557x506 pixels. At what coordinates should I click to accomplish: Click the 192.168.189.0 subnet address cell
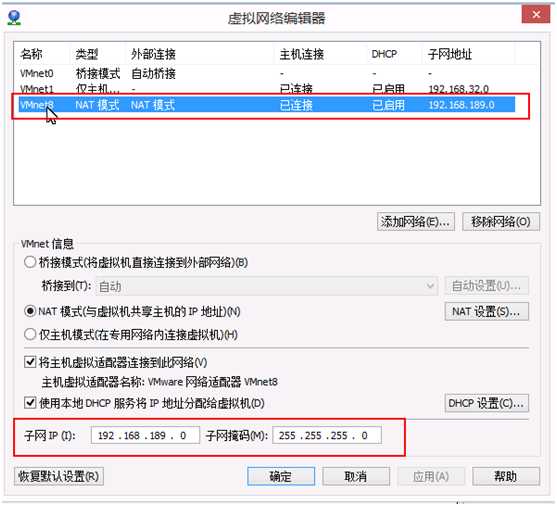point(461,105)
